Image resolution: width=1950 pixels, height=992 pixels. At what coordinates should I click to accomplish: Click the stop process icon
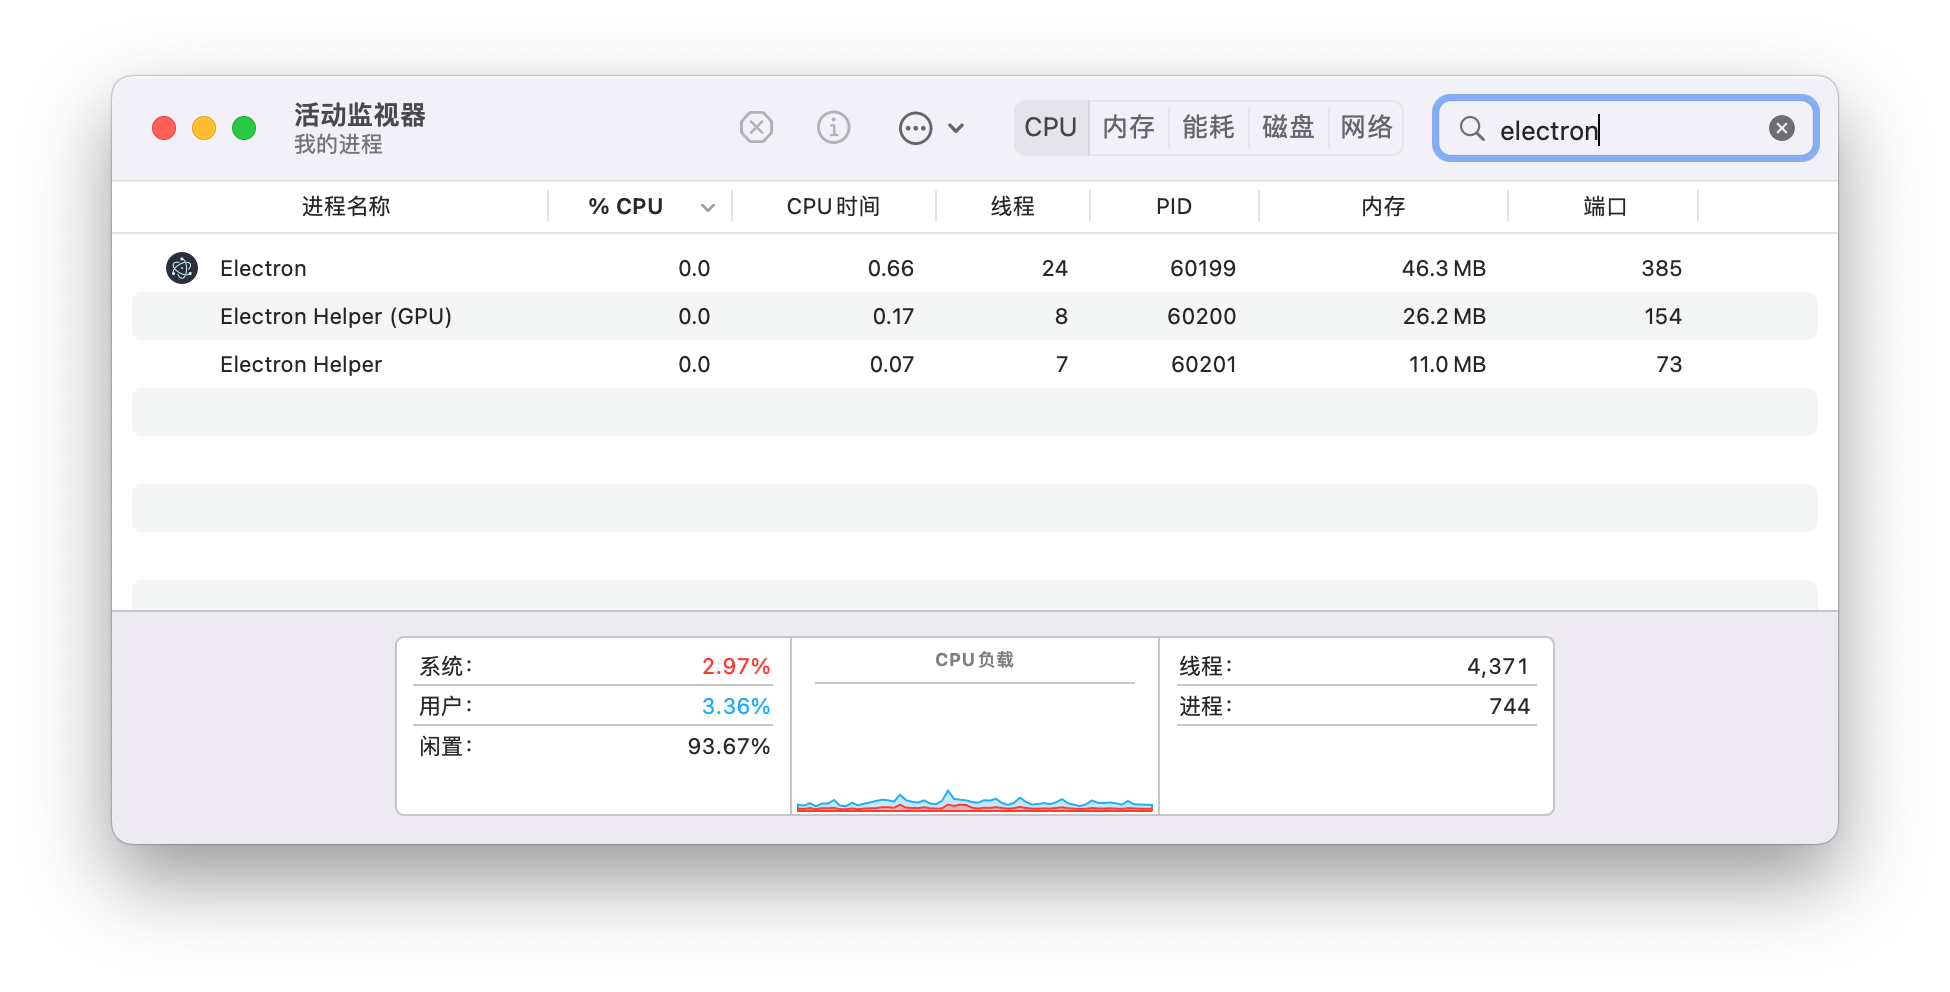tap(756, 128)
